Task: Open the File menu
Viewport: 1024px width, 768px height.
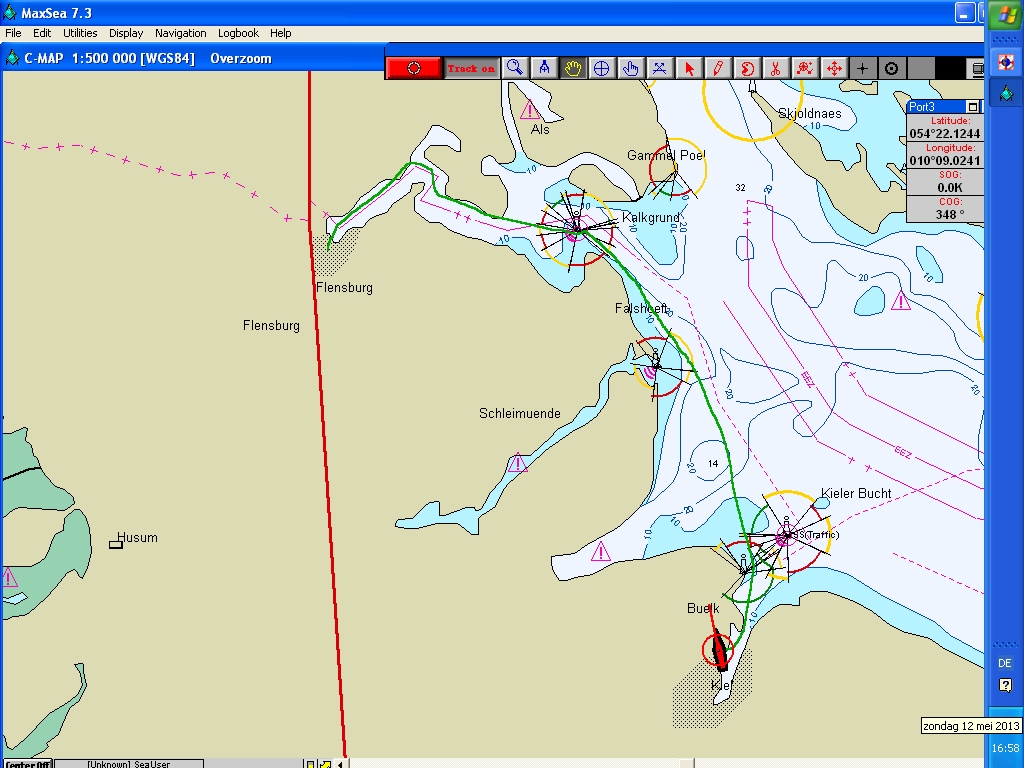Action: [x=13, y=33]
